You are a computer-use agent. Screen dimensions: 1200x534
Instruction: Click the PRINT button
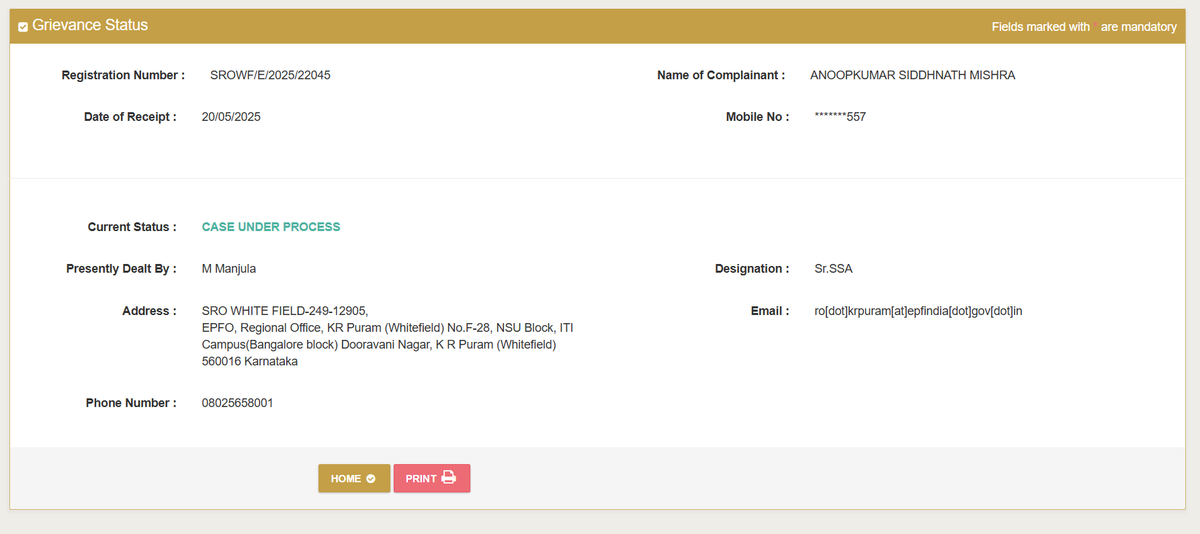431,478
